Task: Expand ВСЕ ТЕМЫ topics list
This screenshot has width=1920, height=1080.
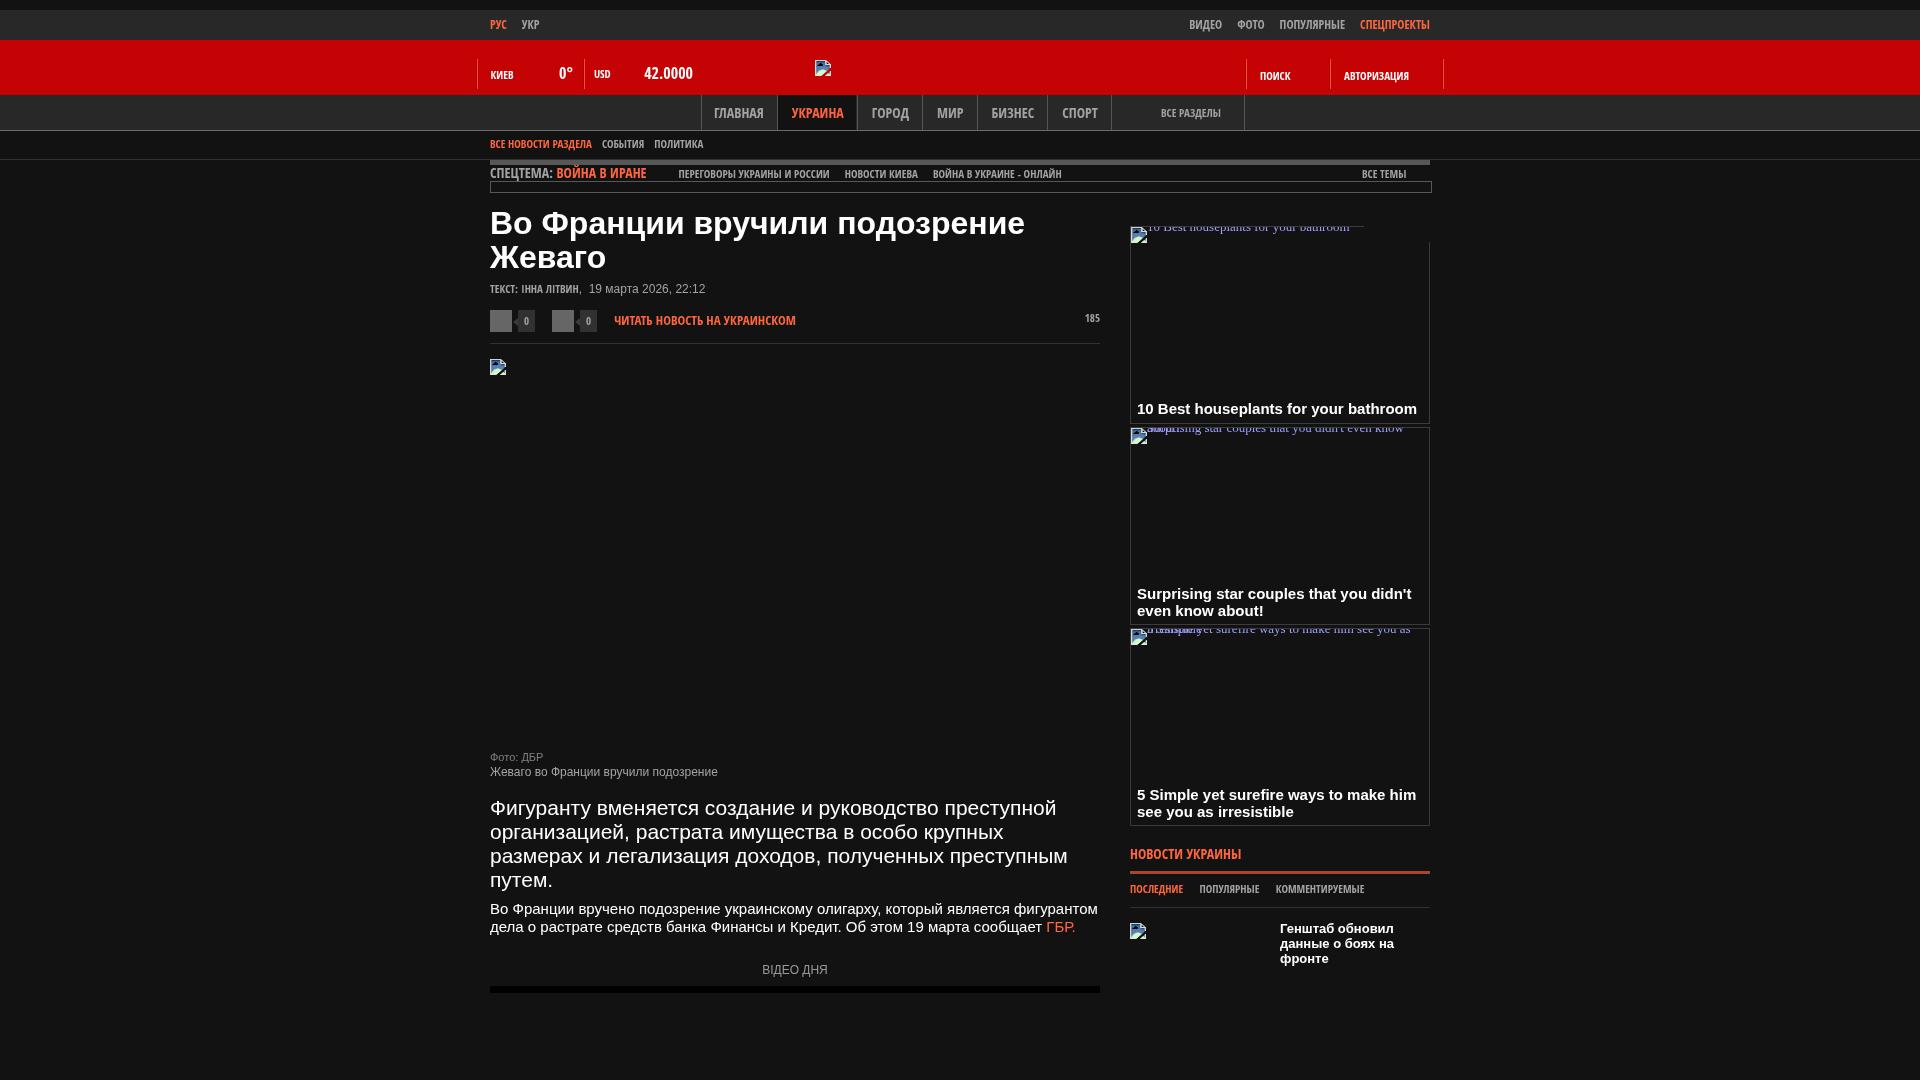Action: 1383,174
